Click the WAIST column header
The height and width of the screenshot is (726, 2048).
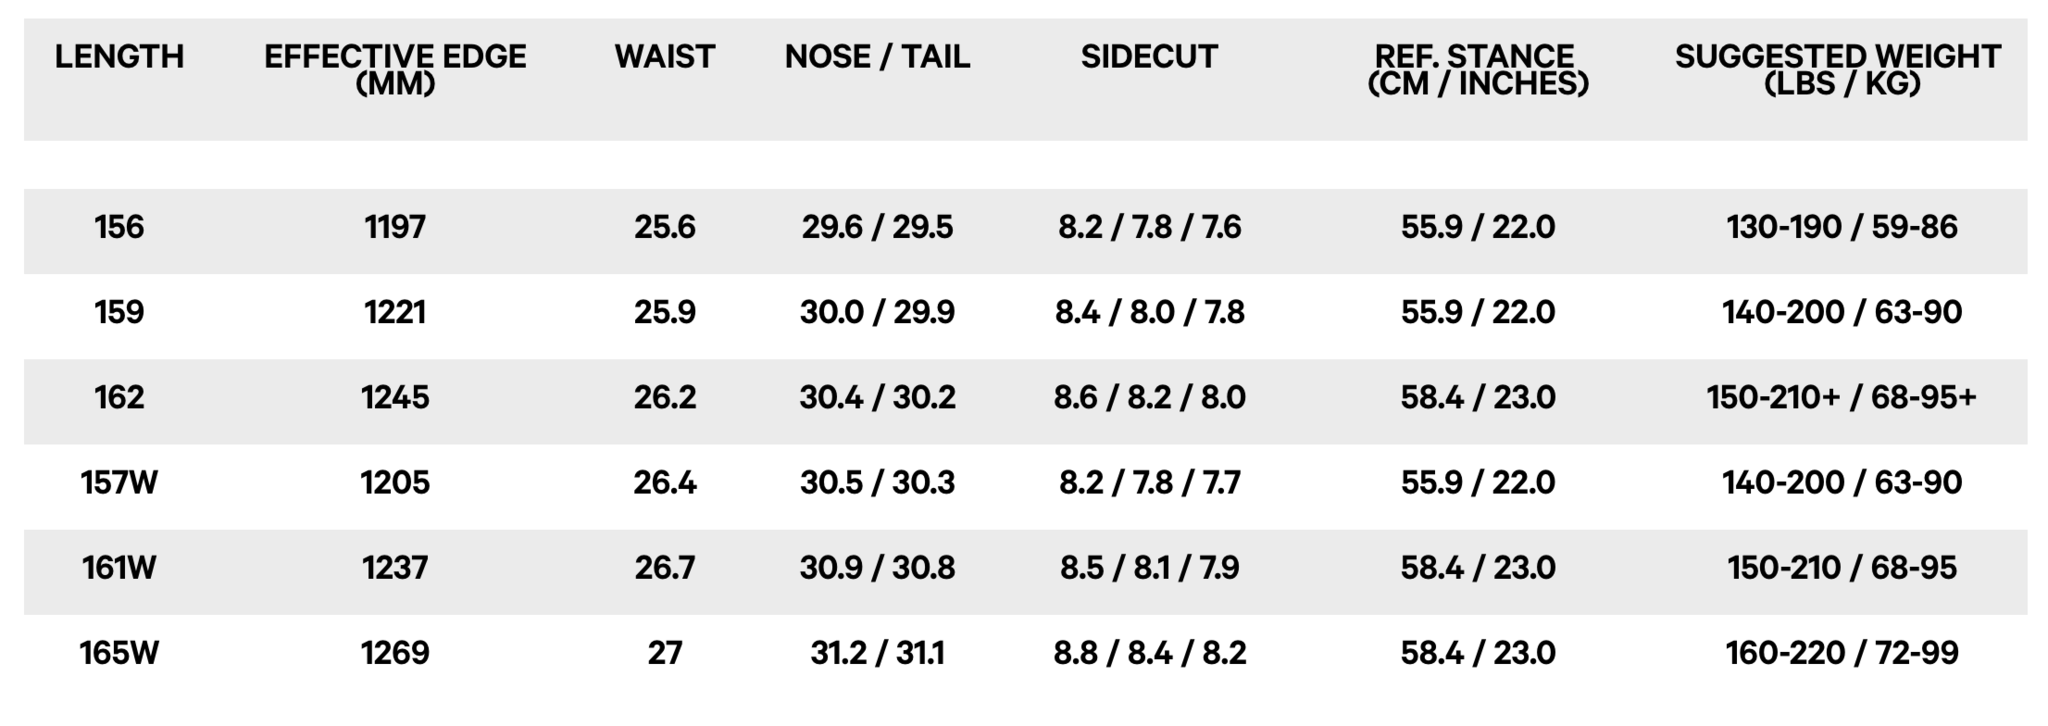tap(665, 56)
